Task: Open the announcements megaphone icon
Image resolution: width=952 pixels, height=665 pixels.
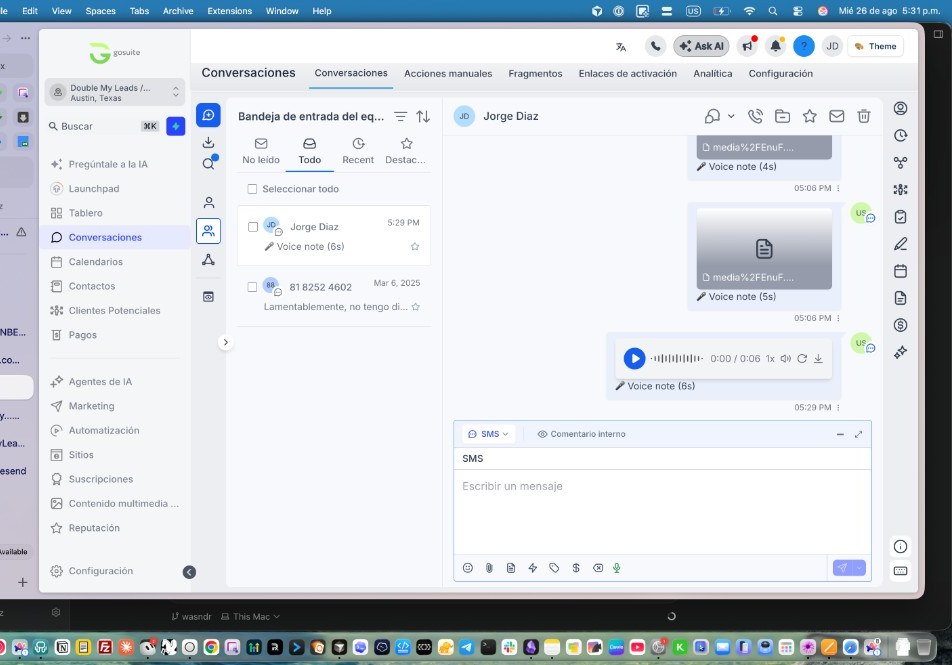Action: pyautogui.click(x=747, y=46)
